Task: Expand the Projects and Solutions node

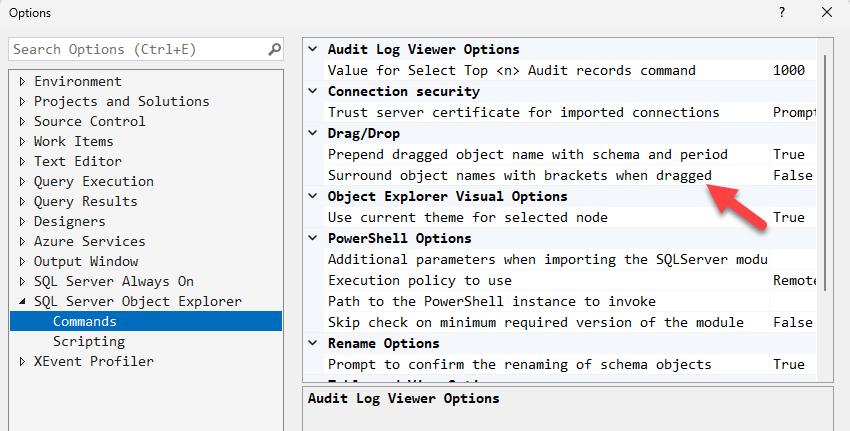Action: pos(22,101)
